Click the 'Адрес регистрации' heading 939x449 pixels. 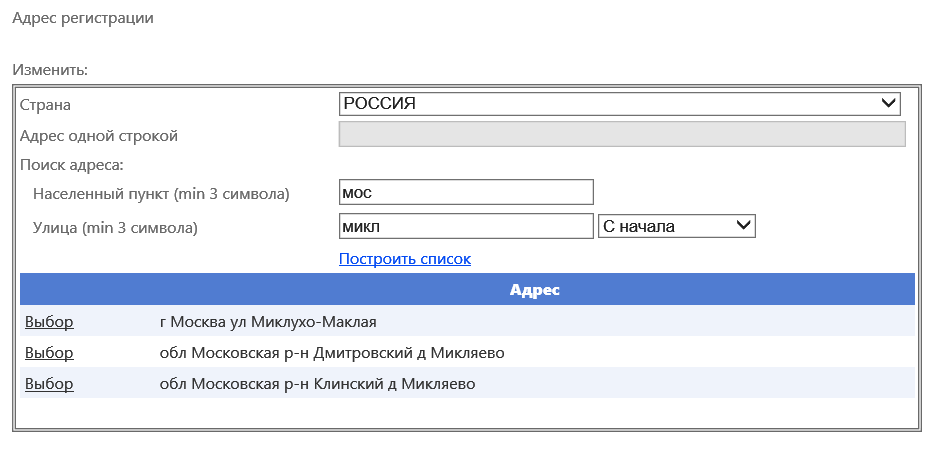point(83,18)
